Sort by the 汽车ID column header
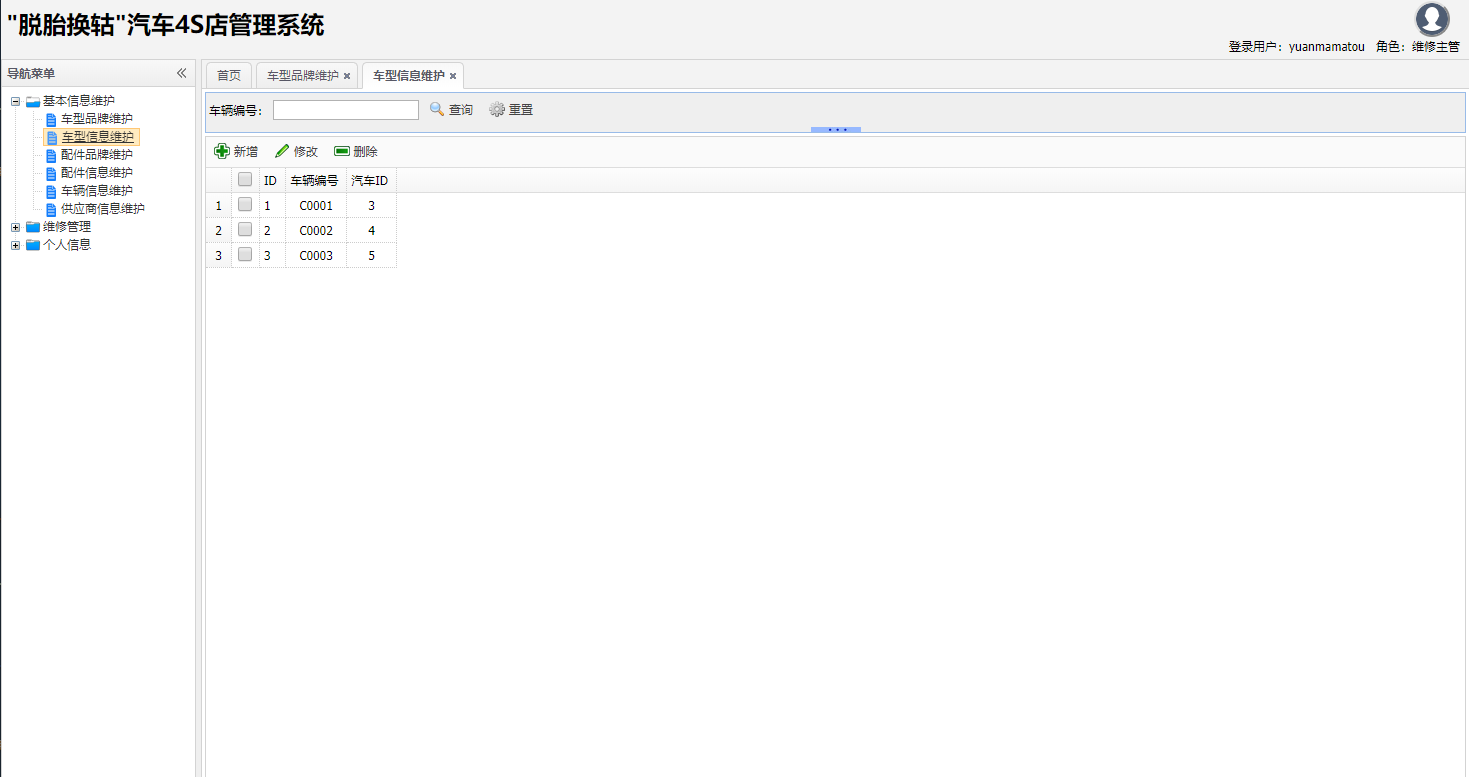1469x777 pixels. 371,181
